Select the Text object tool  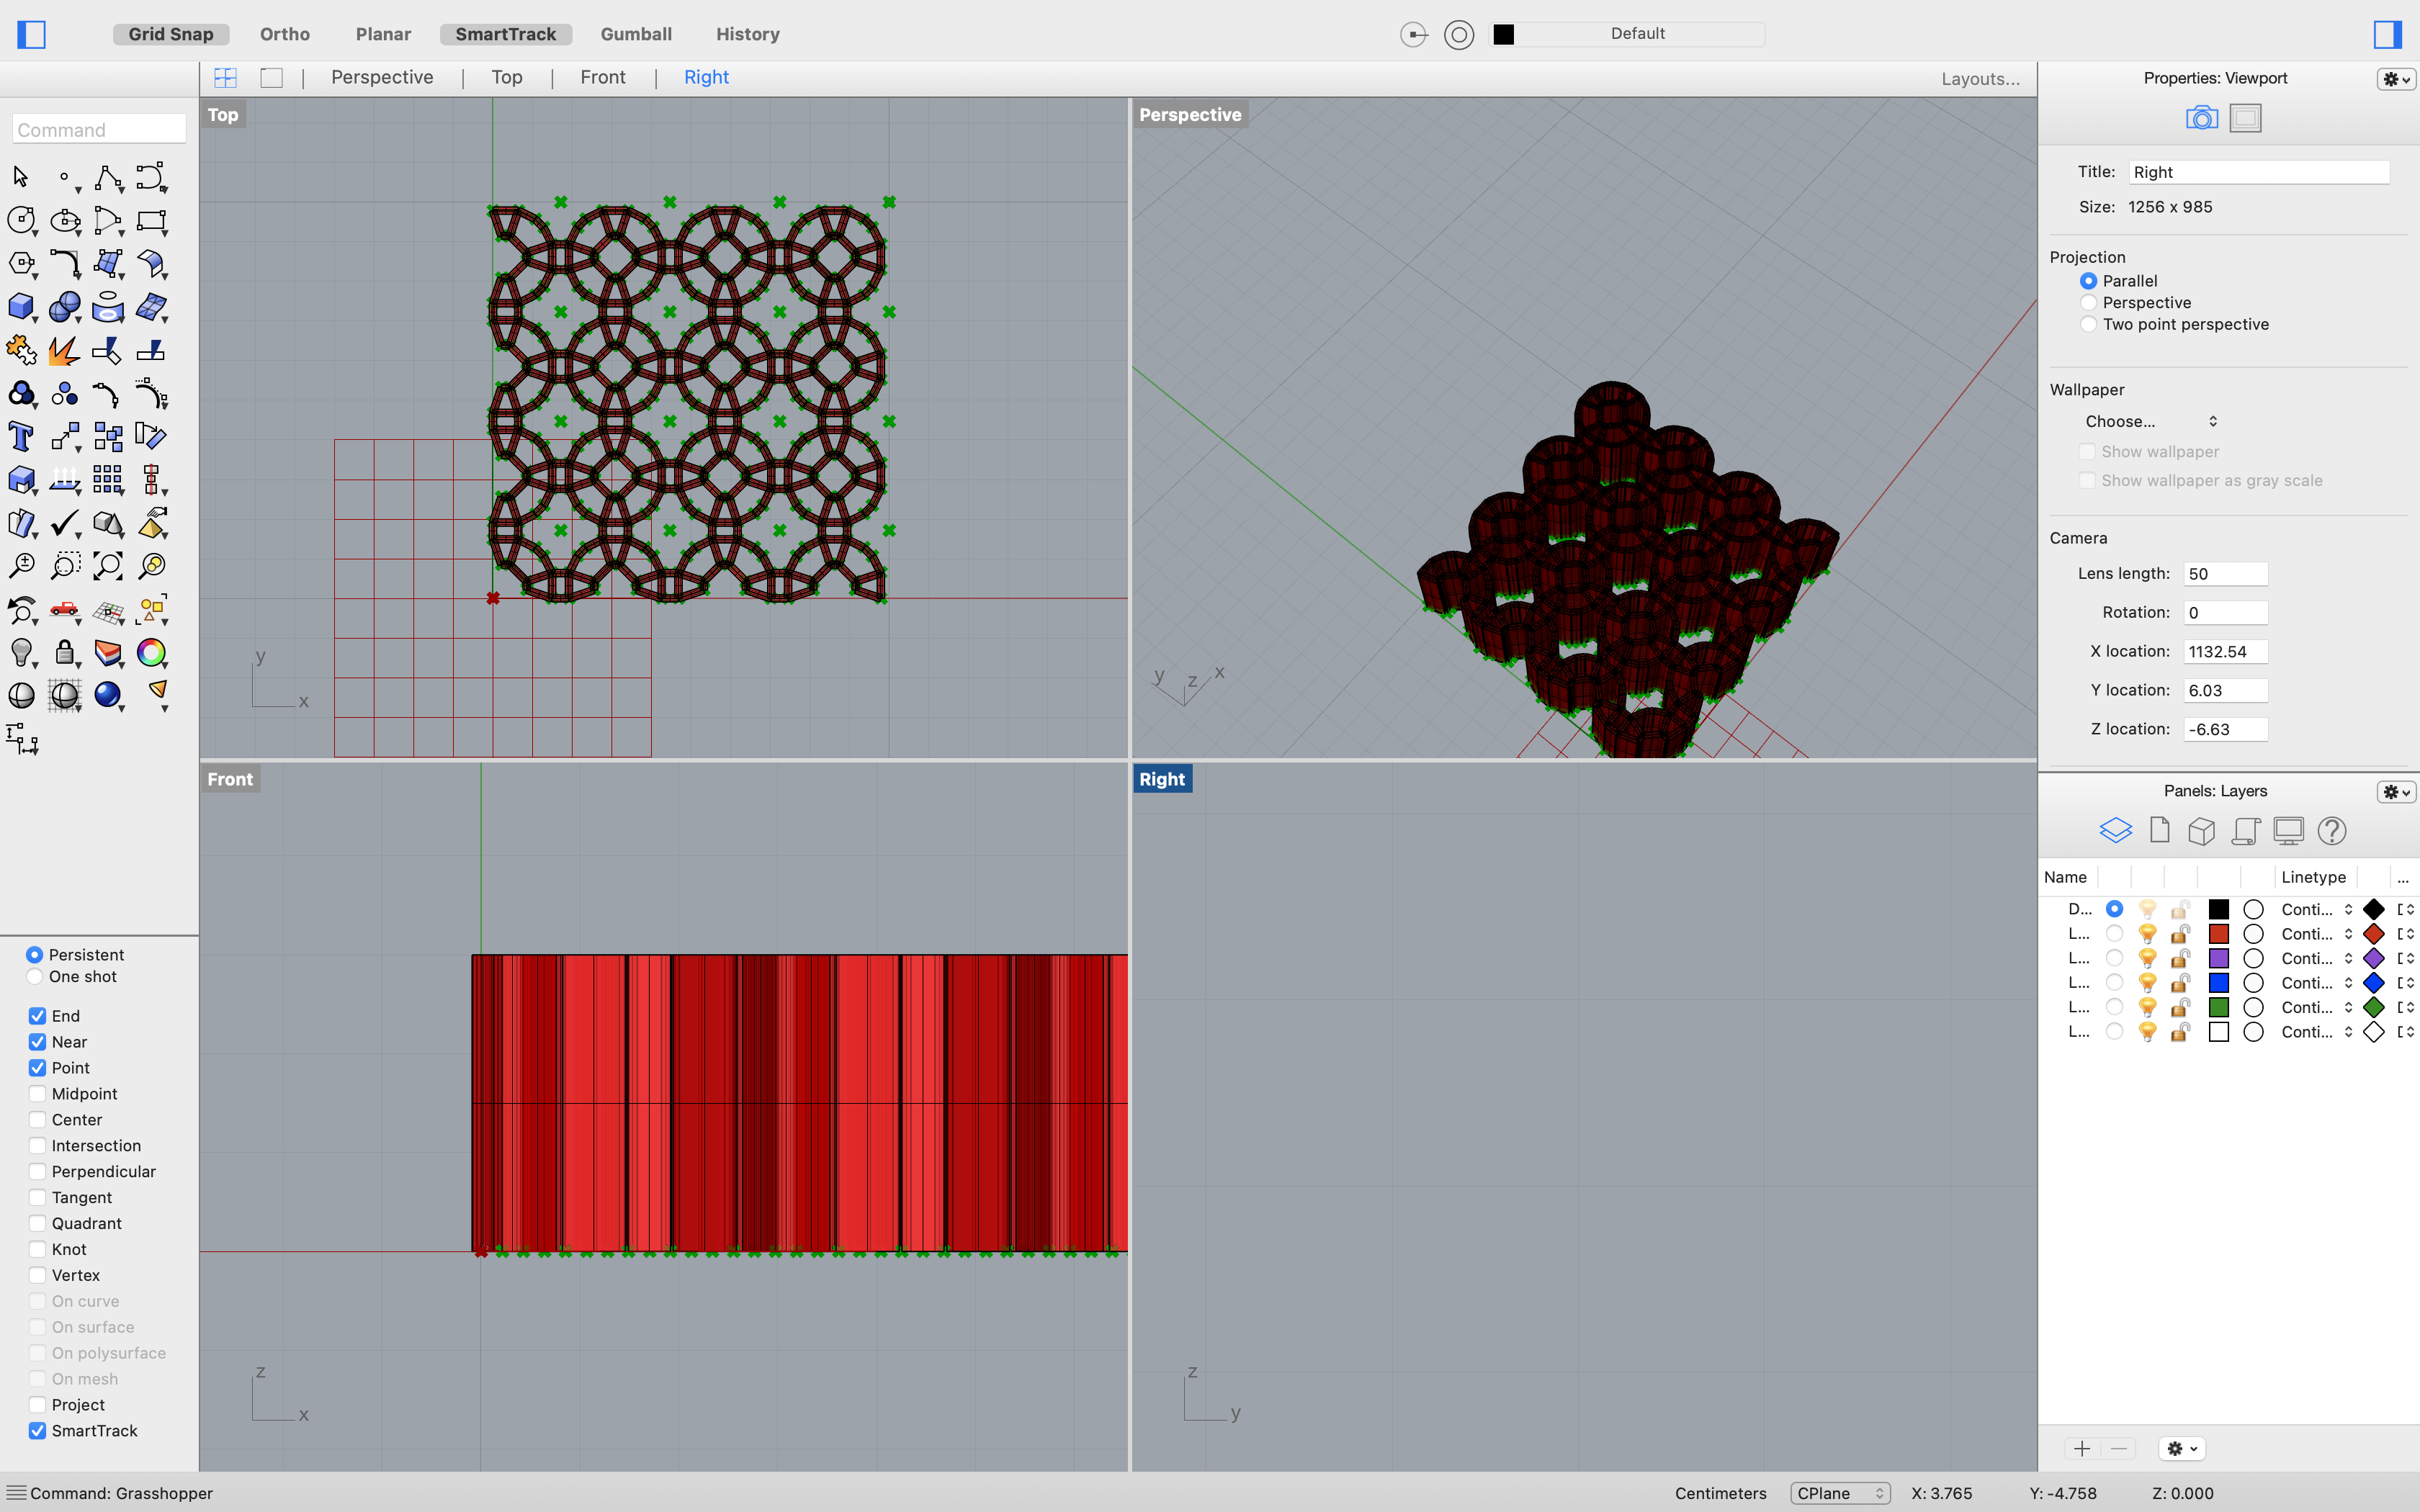pyautogui.click(x=21, y=437)
